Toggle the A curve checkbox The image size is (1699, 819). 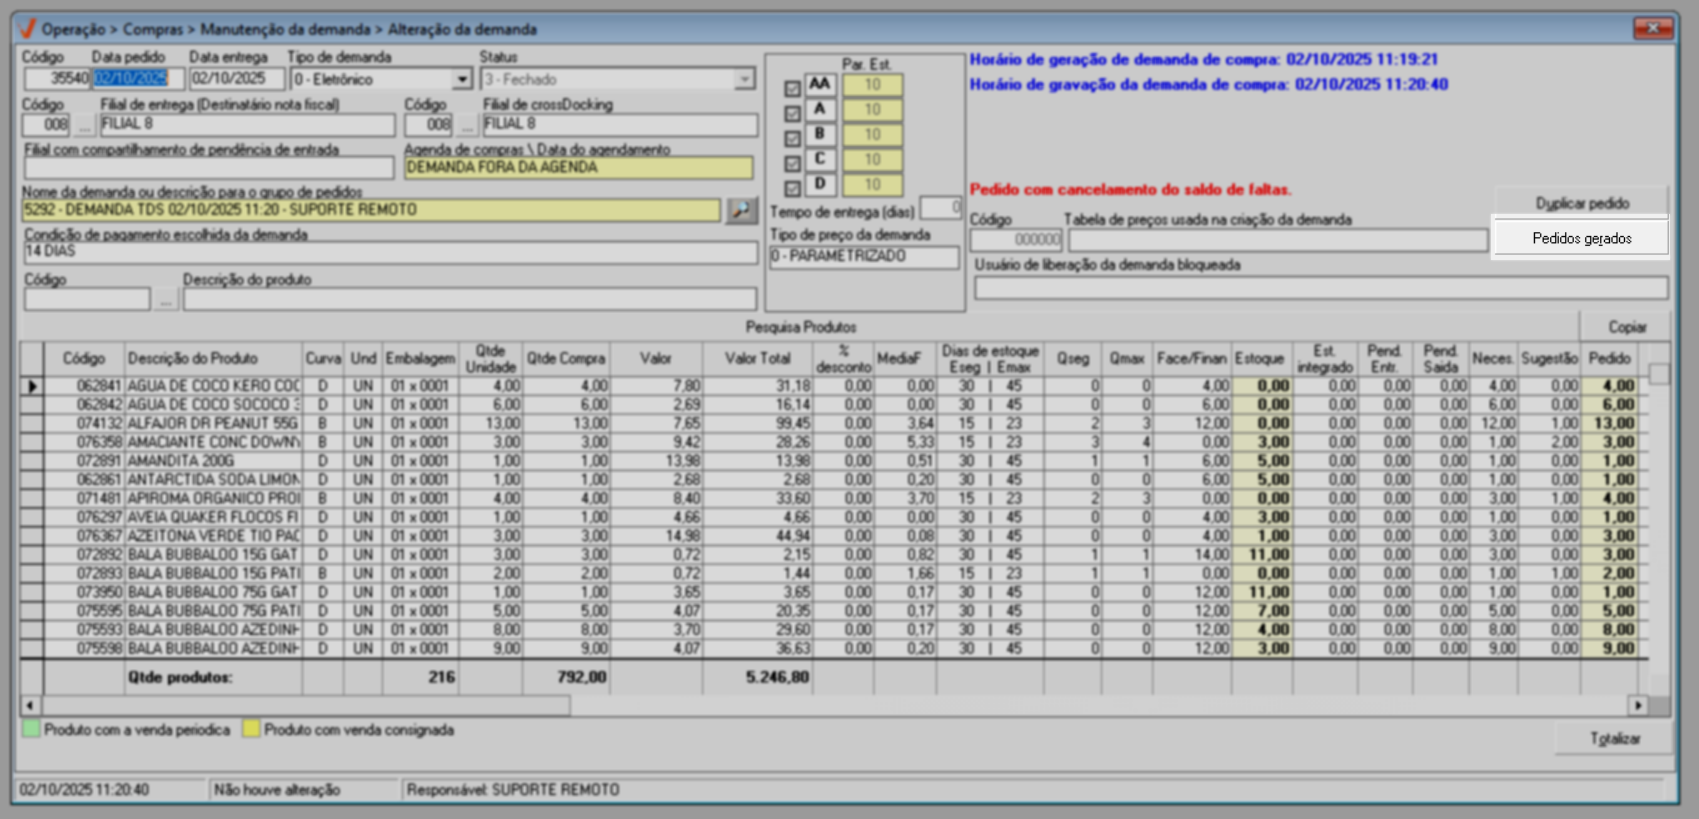[792, 114]
